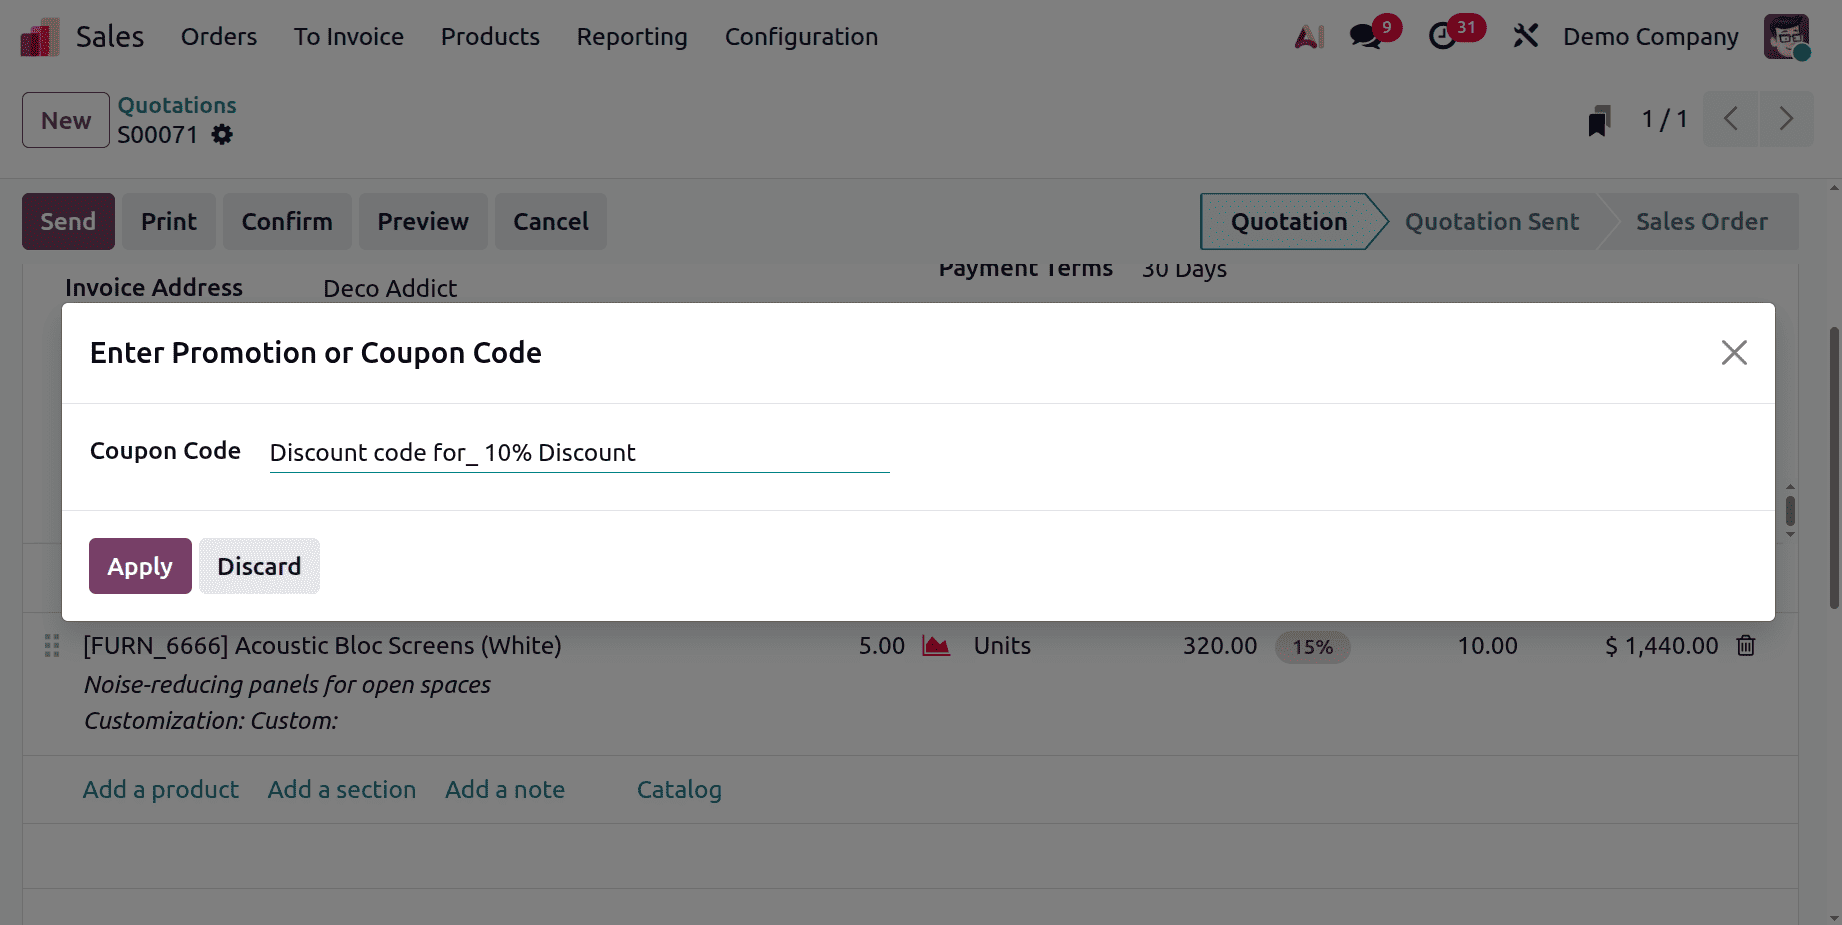This screenshot has height=925, width=1842.
Task: Open the Sales app home icon
Action: (x=38, y=35)
